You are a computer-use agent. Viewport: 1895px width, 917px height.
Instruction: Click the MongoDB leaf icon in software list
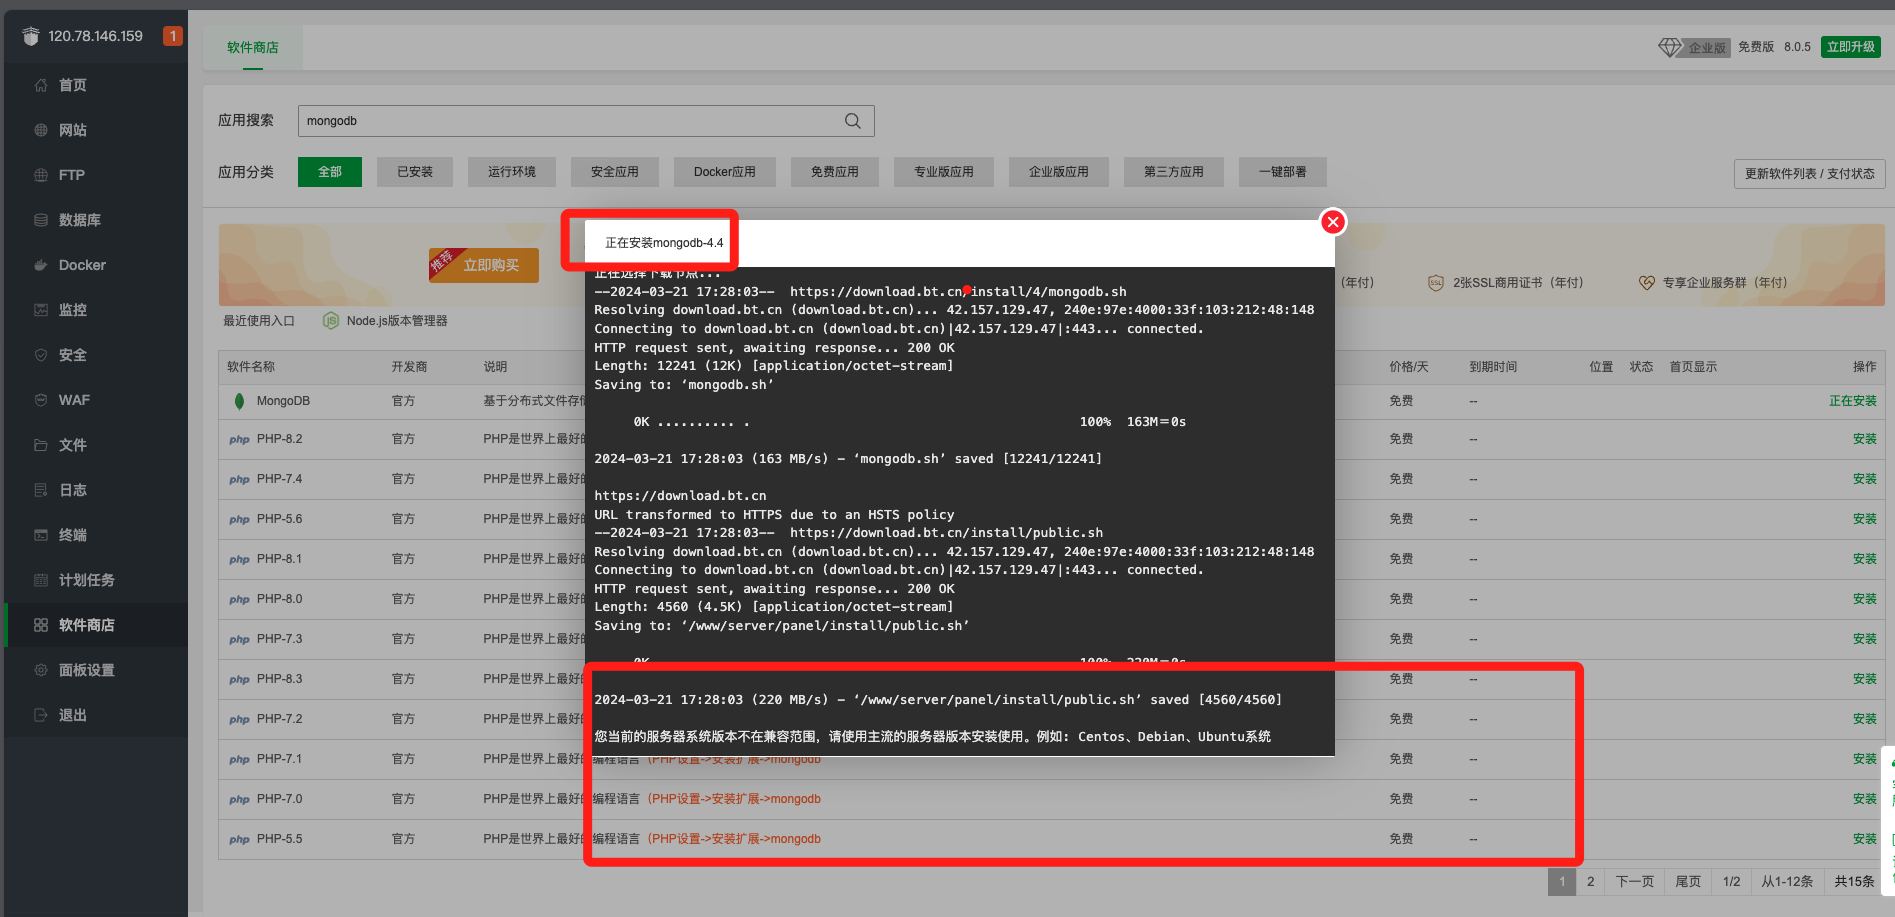coord(239,401)
